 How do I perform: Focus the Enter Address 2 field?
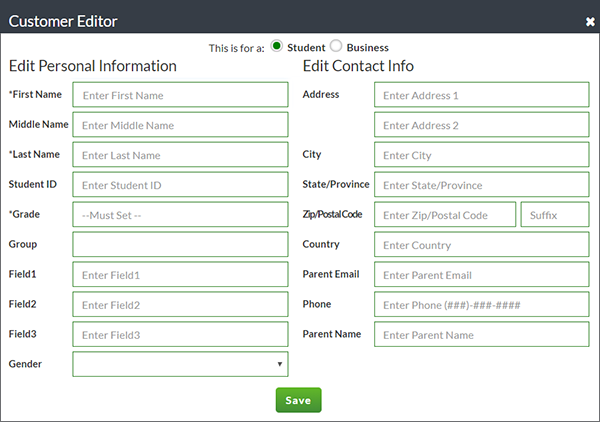tap(481, 125)
